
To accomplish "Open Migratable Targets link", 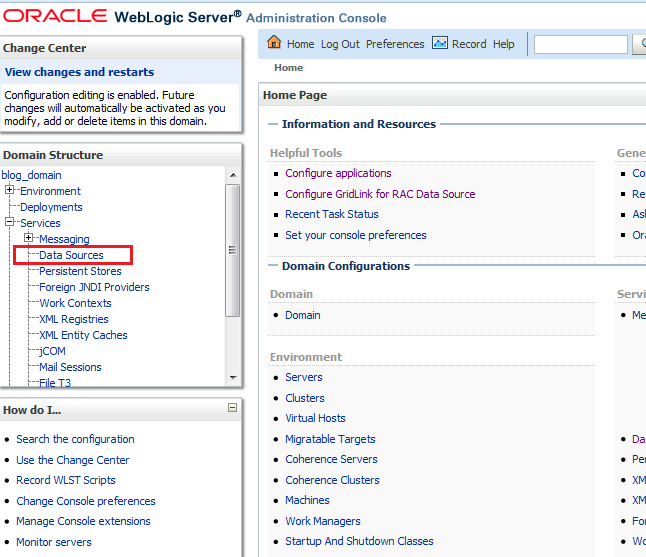I will (330, 439).
